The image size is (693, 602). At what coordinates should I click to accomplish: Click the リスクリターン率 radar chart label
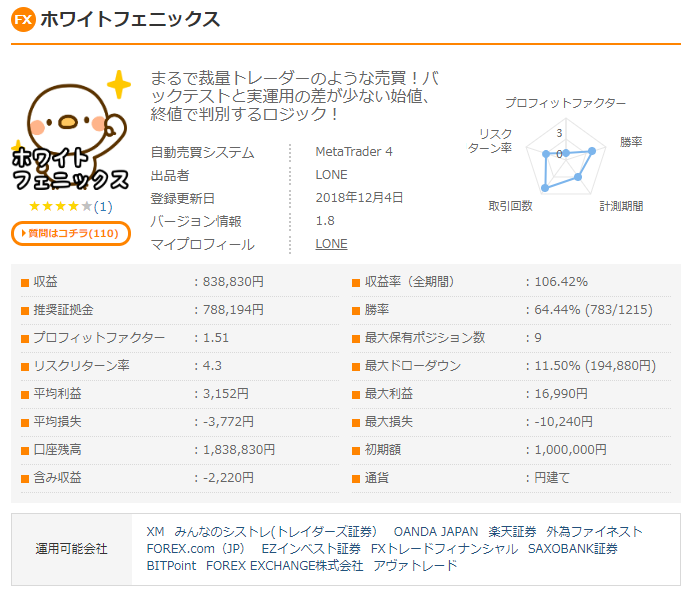coord(490,141)
